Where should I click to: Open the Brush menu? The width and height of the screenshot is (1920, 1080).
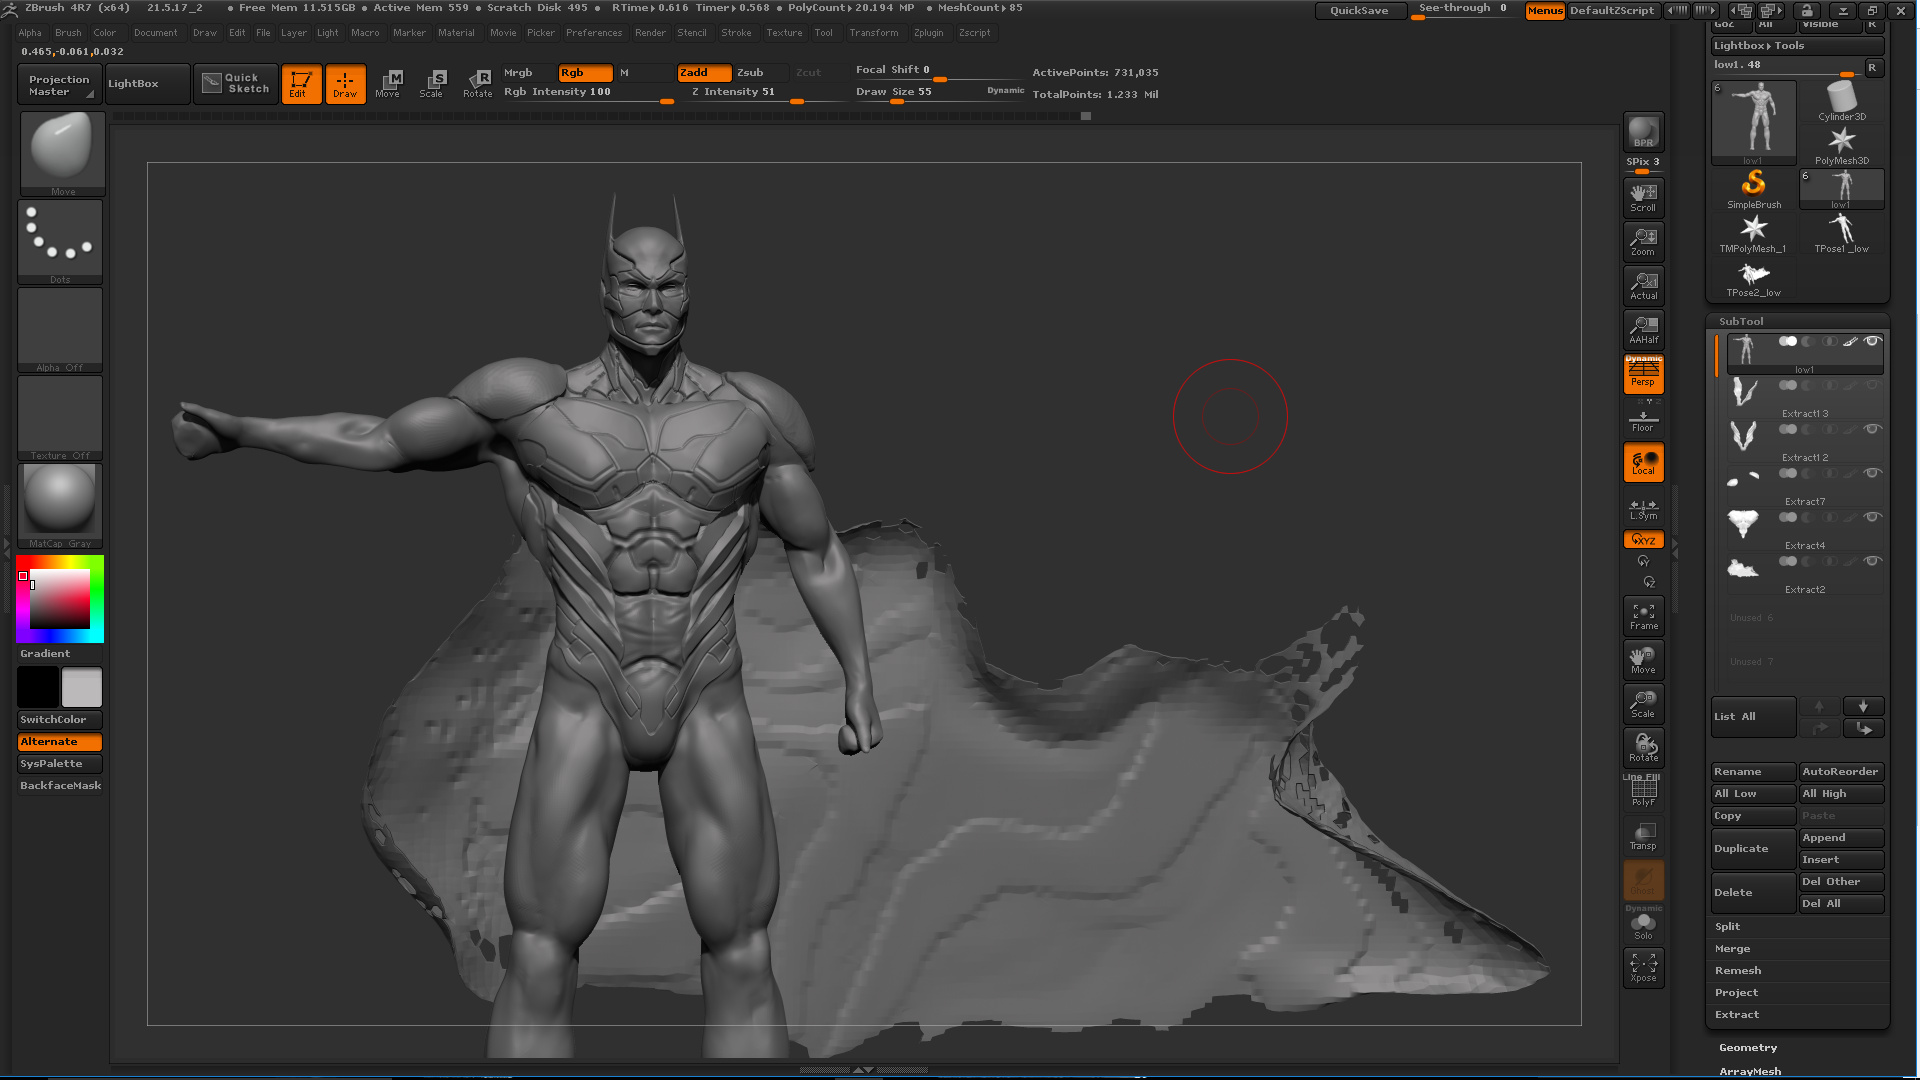(68, 33)
